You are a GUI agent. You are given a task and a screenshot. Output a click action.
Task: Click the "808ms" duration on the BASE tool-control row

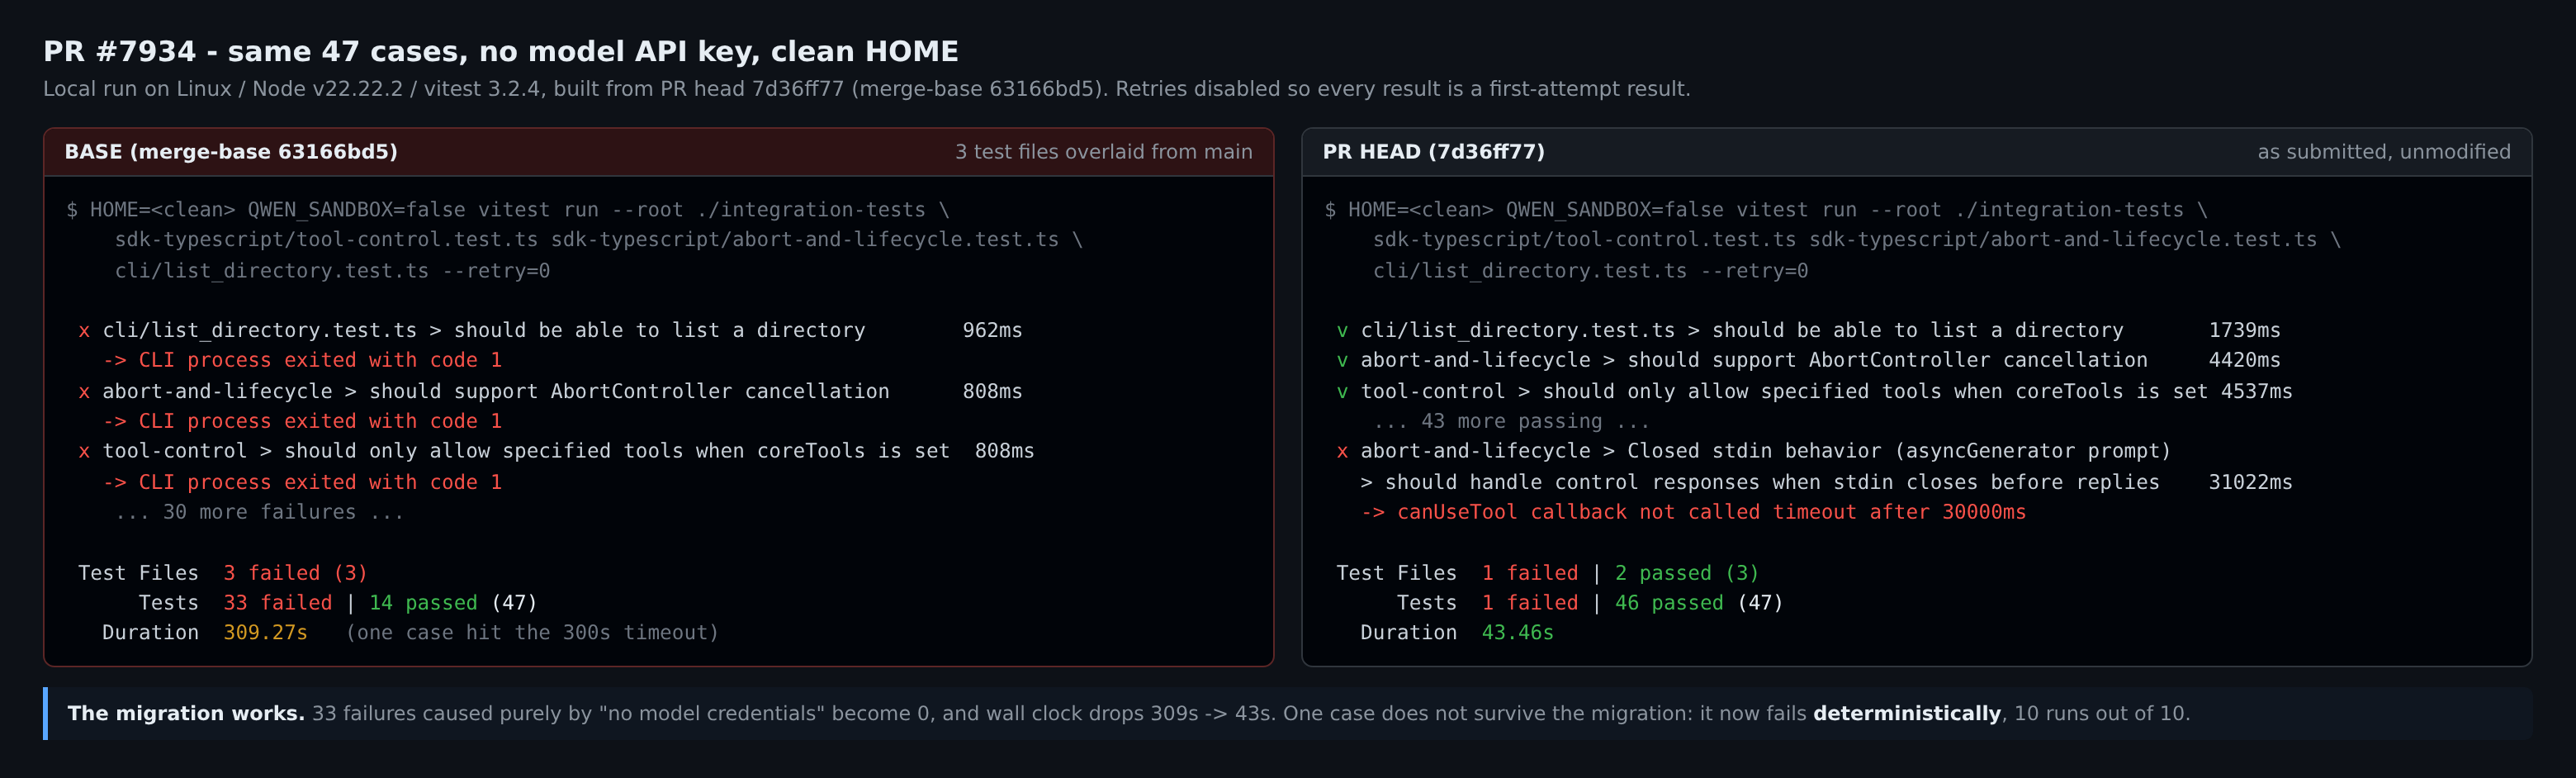[x=1004, y=451]
